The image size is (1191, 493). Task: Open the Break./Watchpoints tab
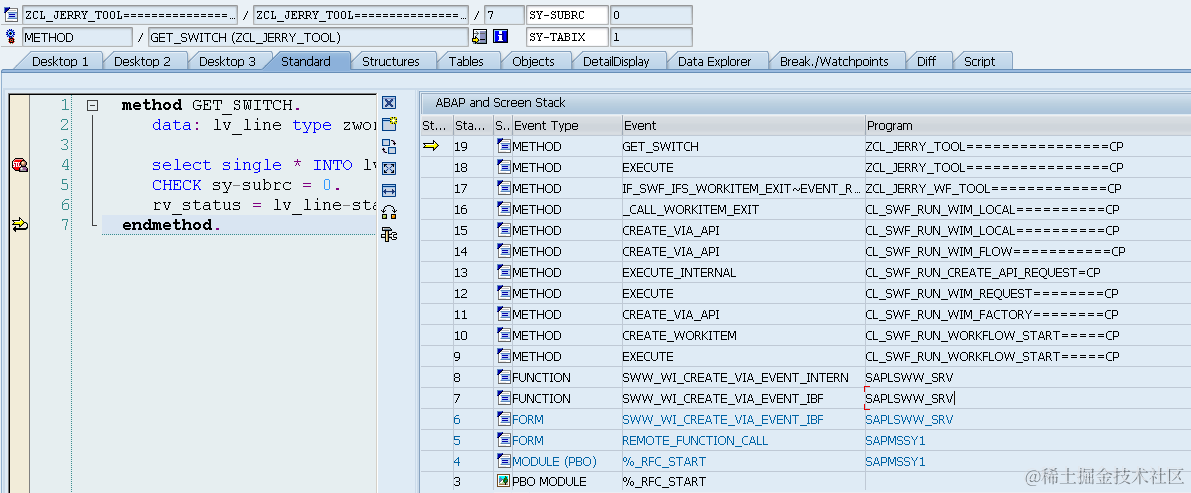coord(834,62)
